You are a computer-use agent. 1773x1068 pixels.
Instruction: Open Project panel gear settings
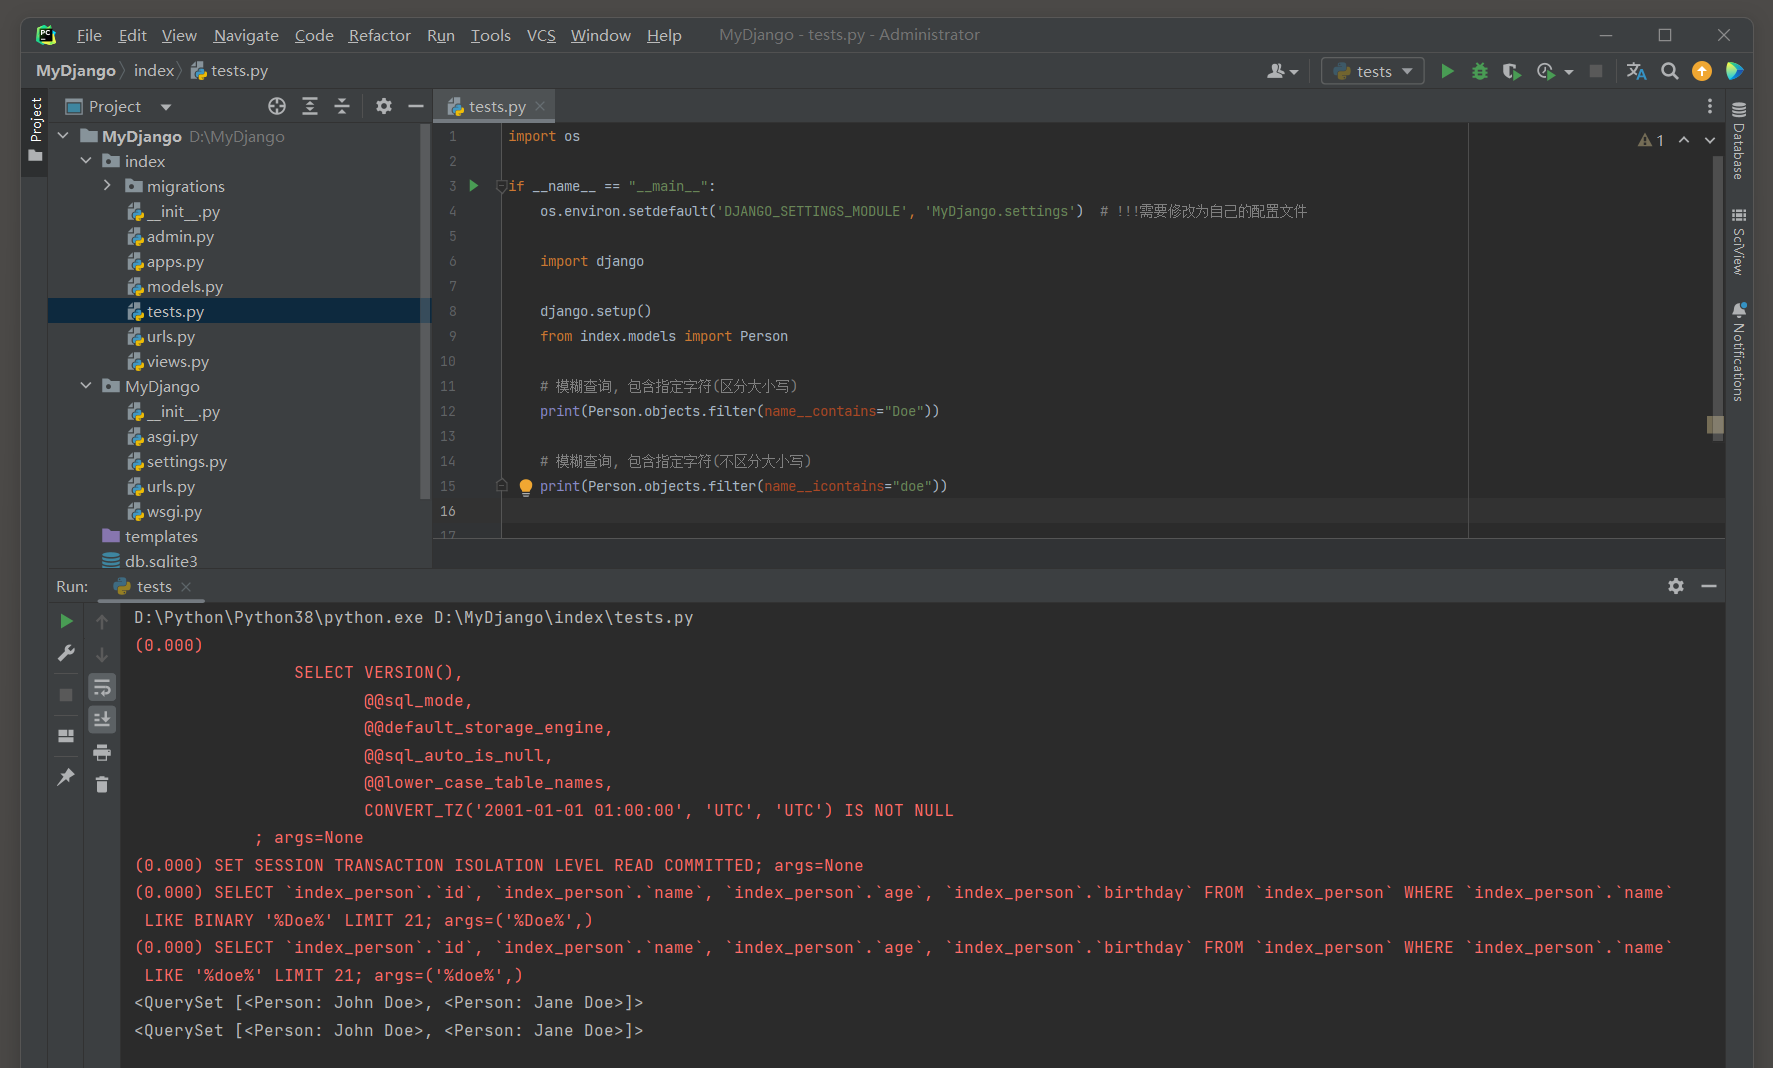(x=384, y=106)
